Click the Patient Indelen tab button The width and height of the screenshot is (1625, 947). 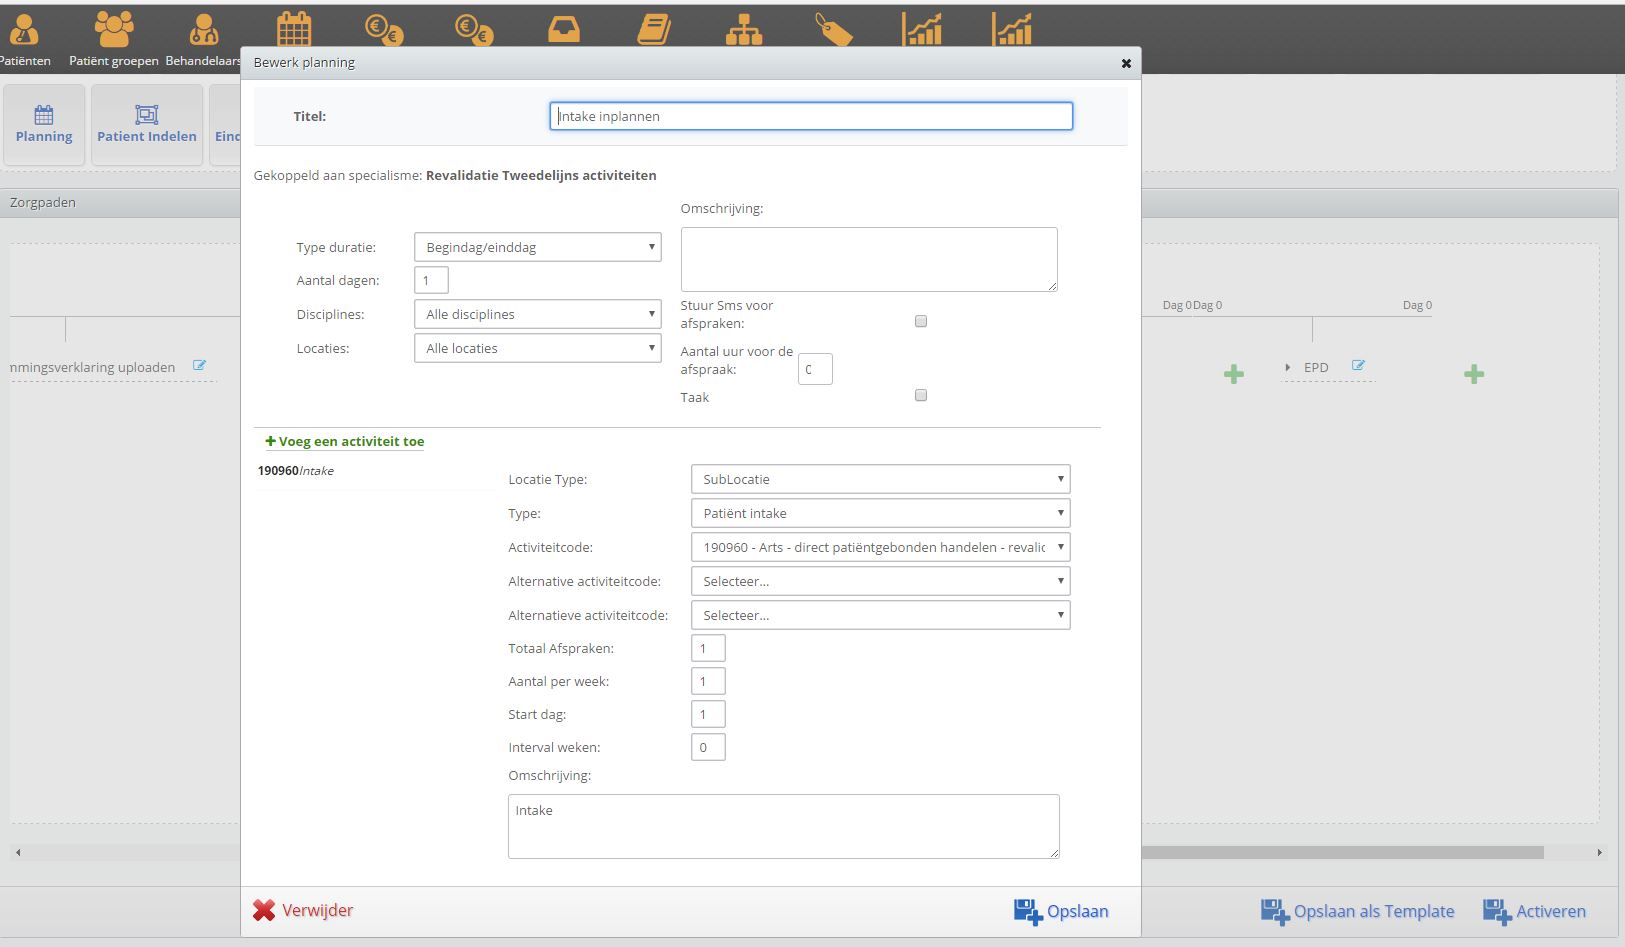[x=147, y=125]
